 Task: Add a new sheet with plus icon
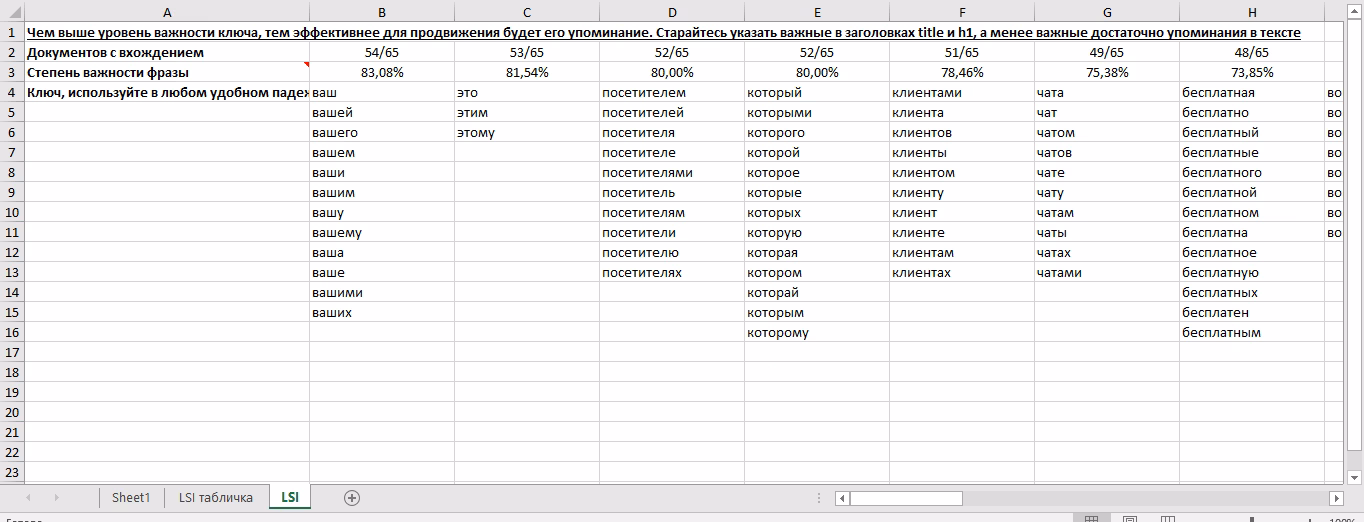(351, 498)
